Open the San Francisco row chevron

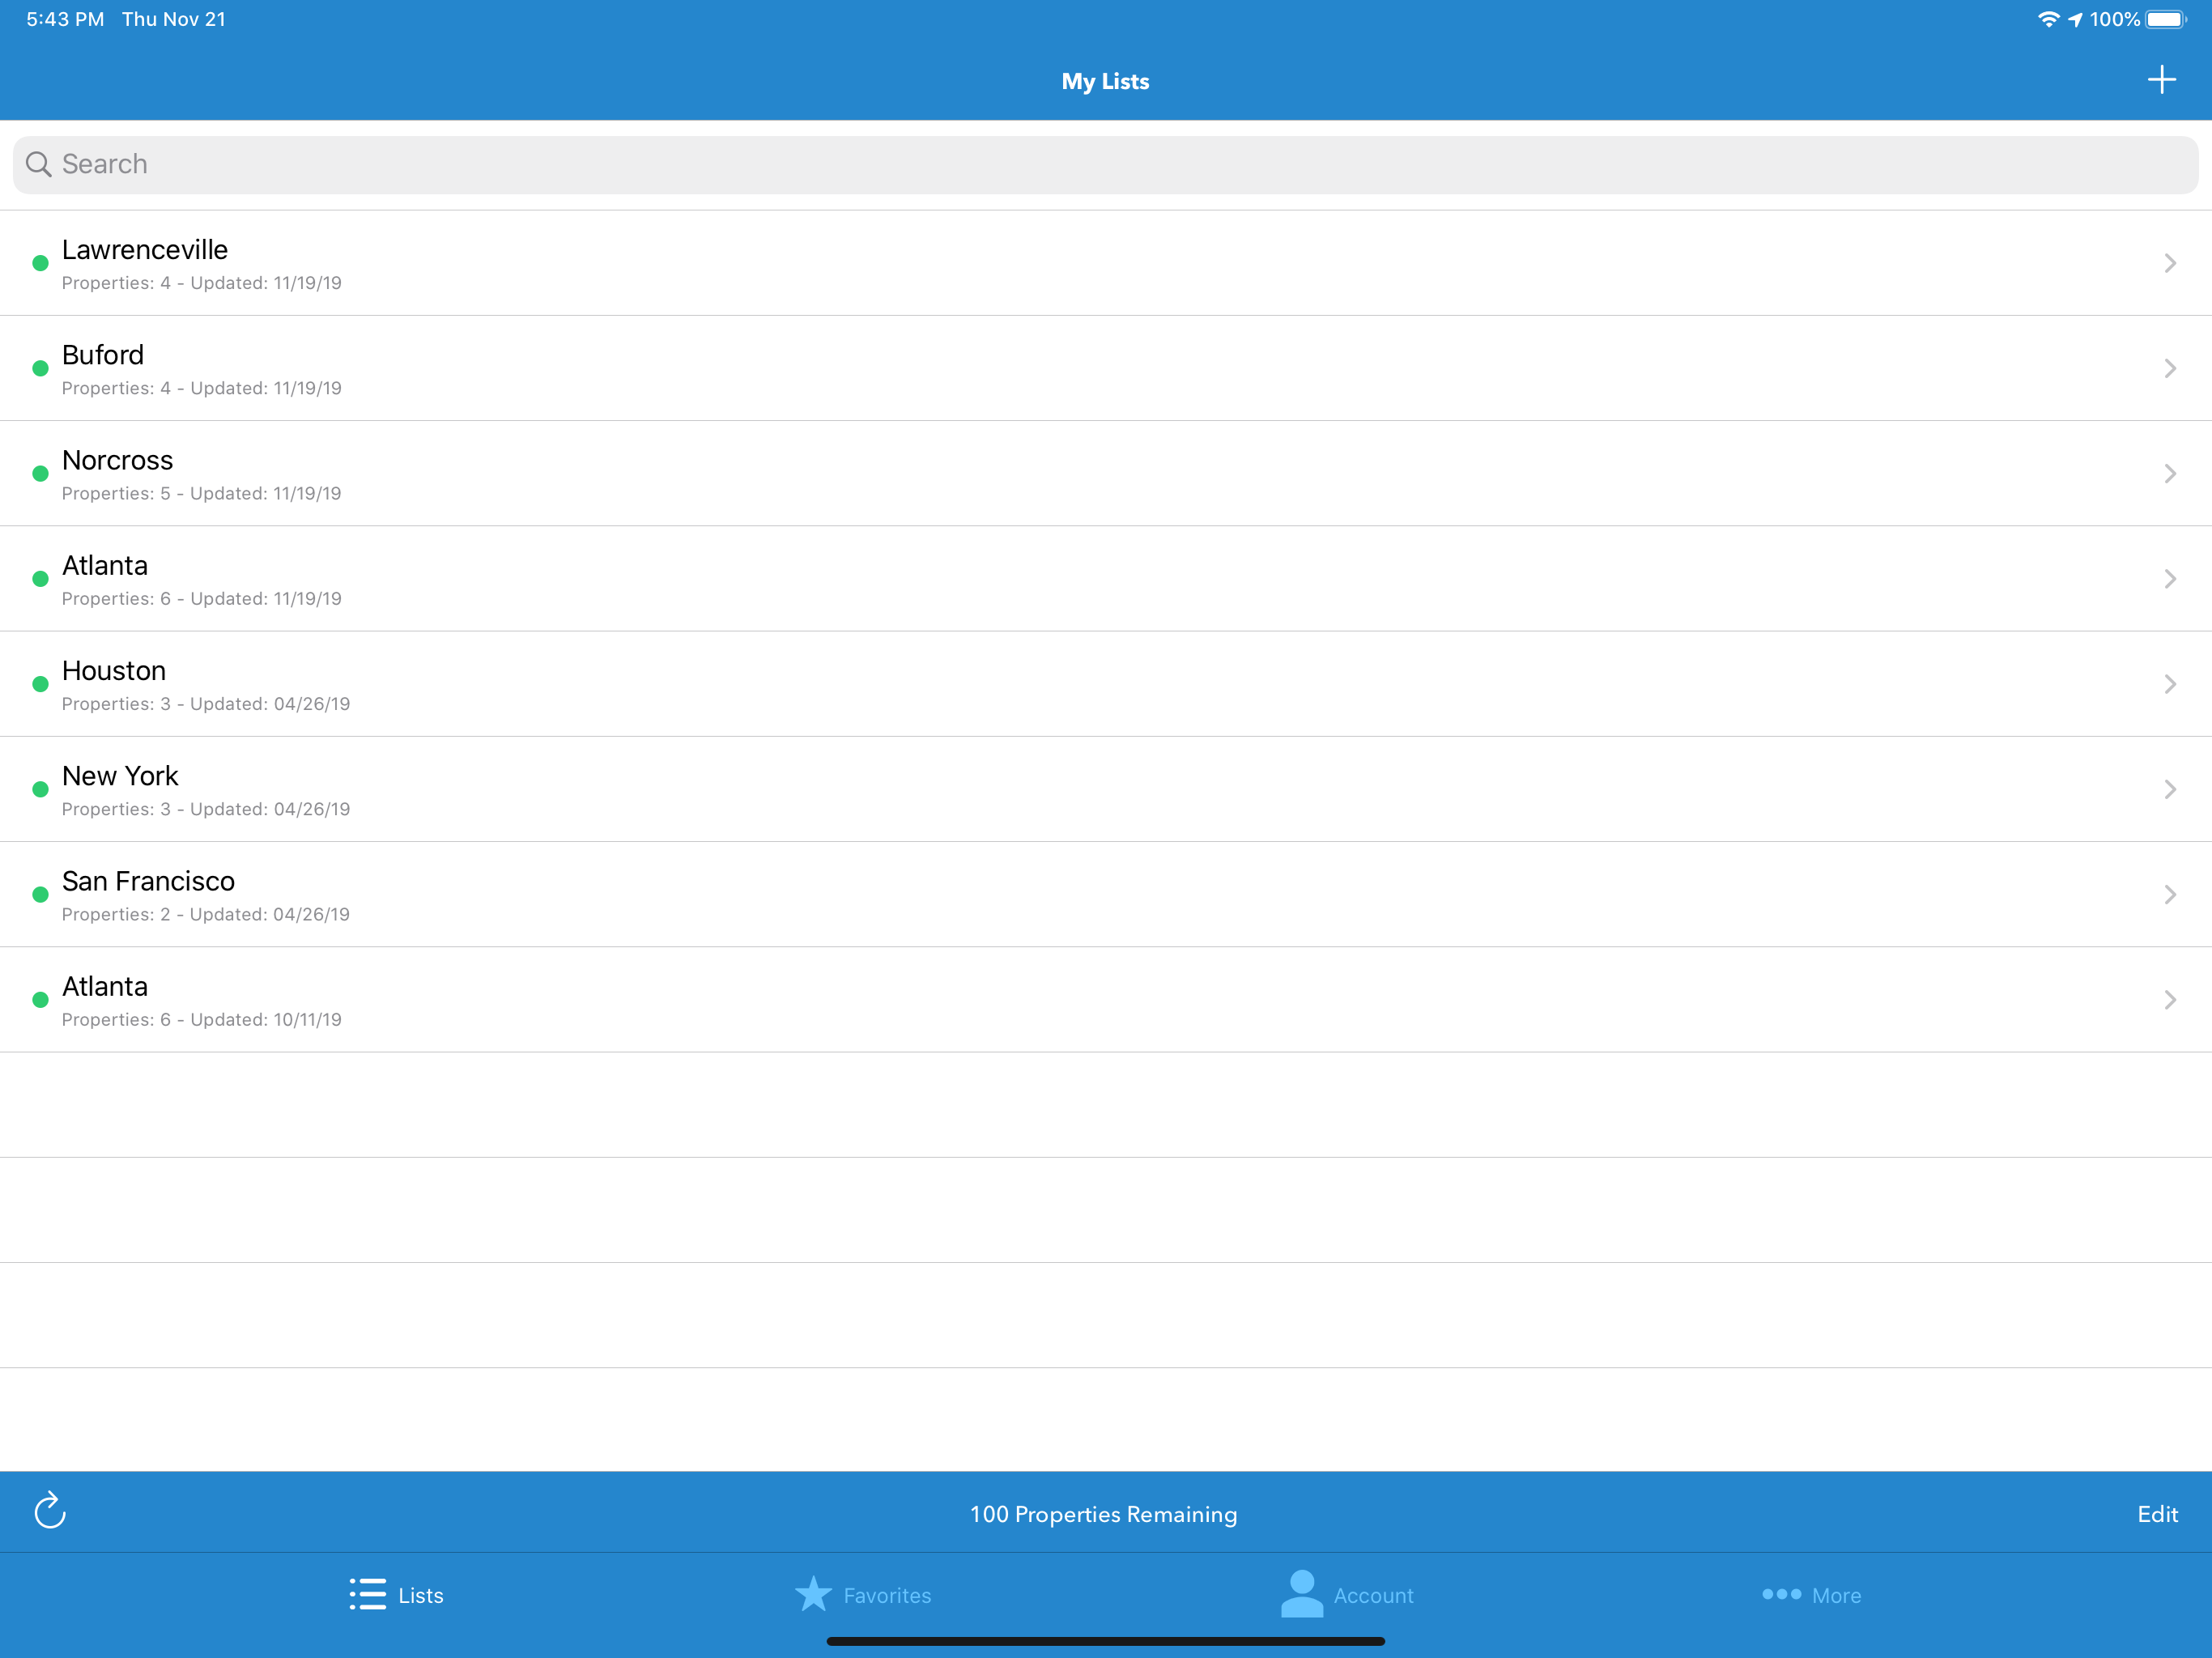[x=2170, y=895]
